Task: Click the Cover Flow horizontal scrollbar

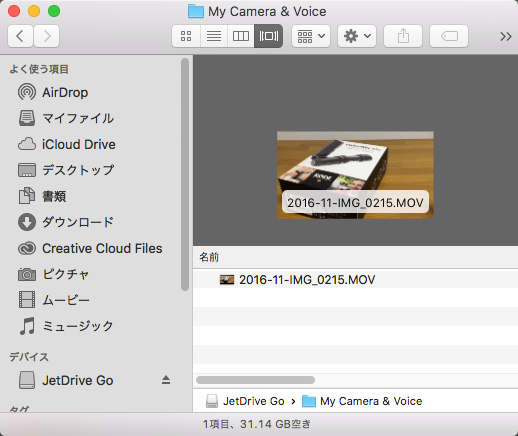Action: [x=255, y=380]
